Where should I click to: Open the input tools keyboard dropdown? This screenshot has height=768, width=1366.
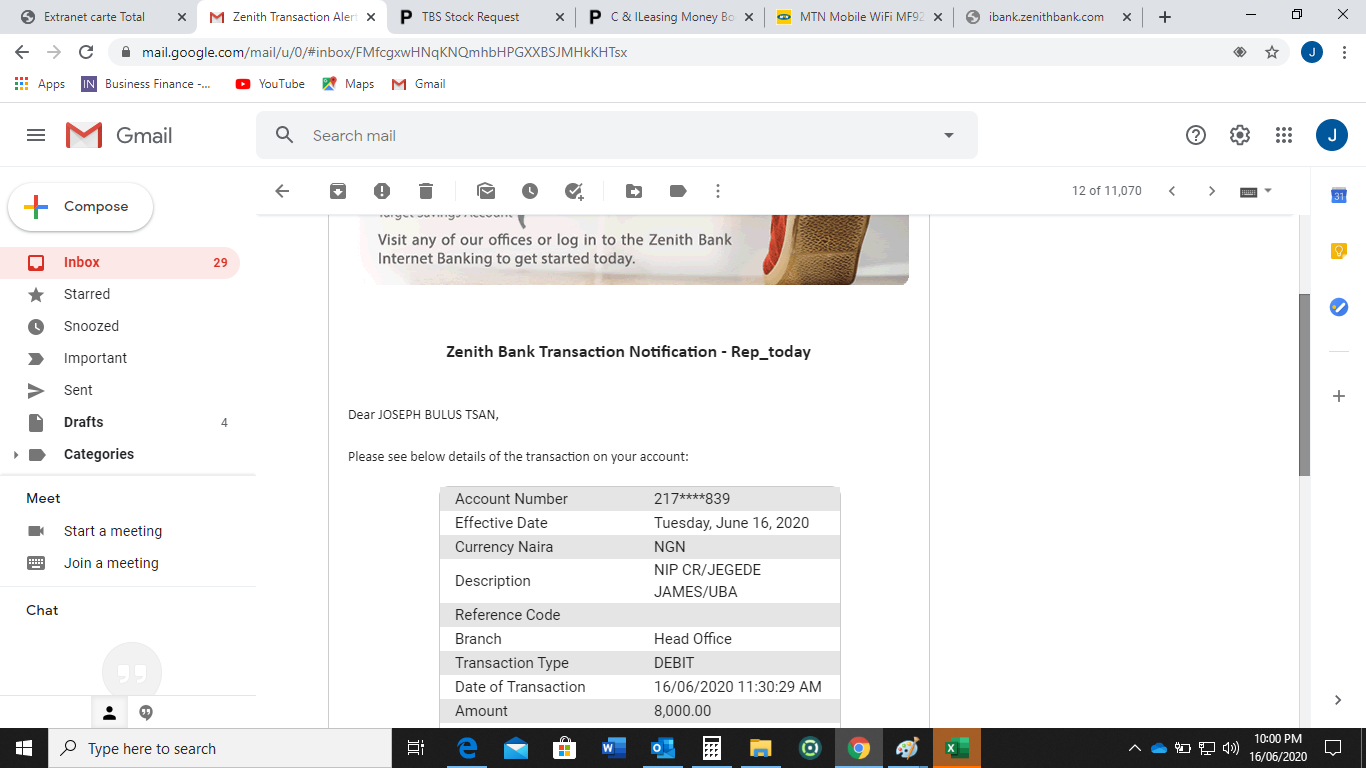1256,191
